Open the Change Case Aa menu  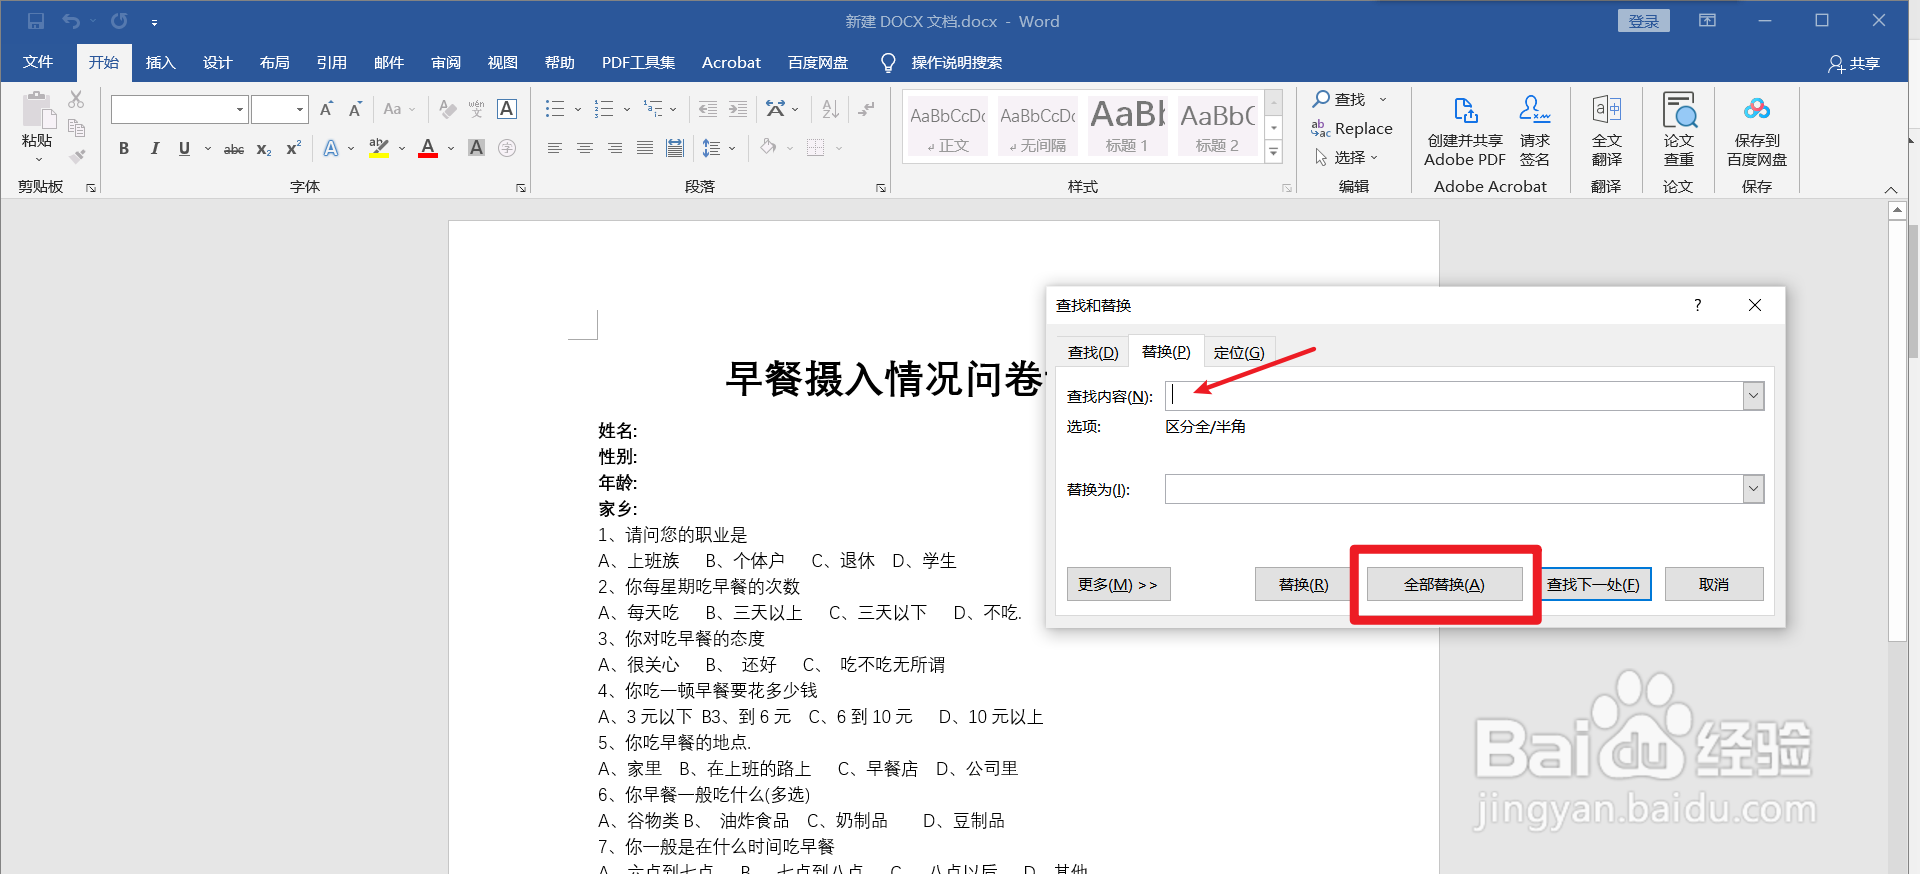tap(398, 109)
